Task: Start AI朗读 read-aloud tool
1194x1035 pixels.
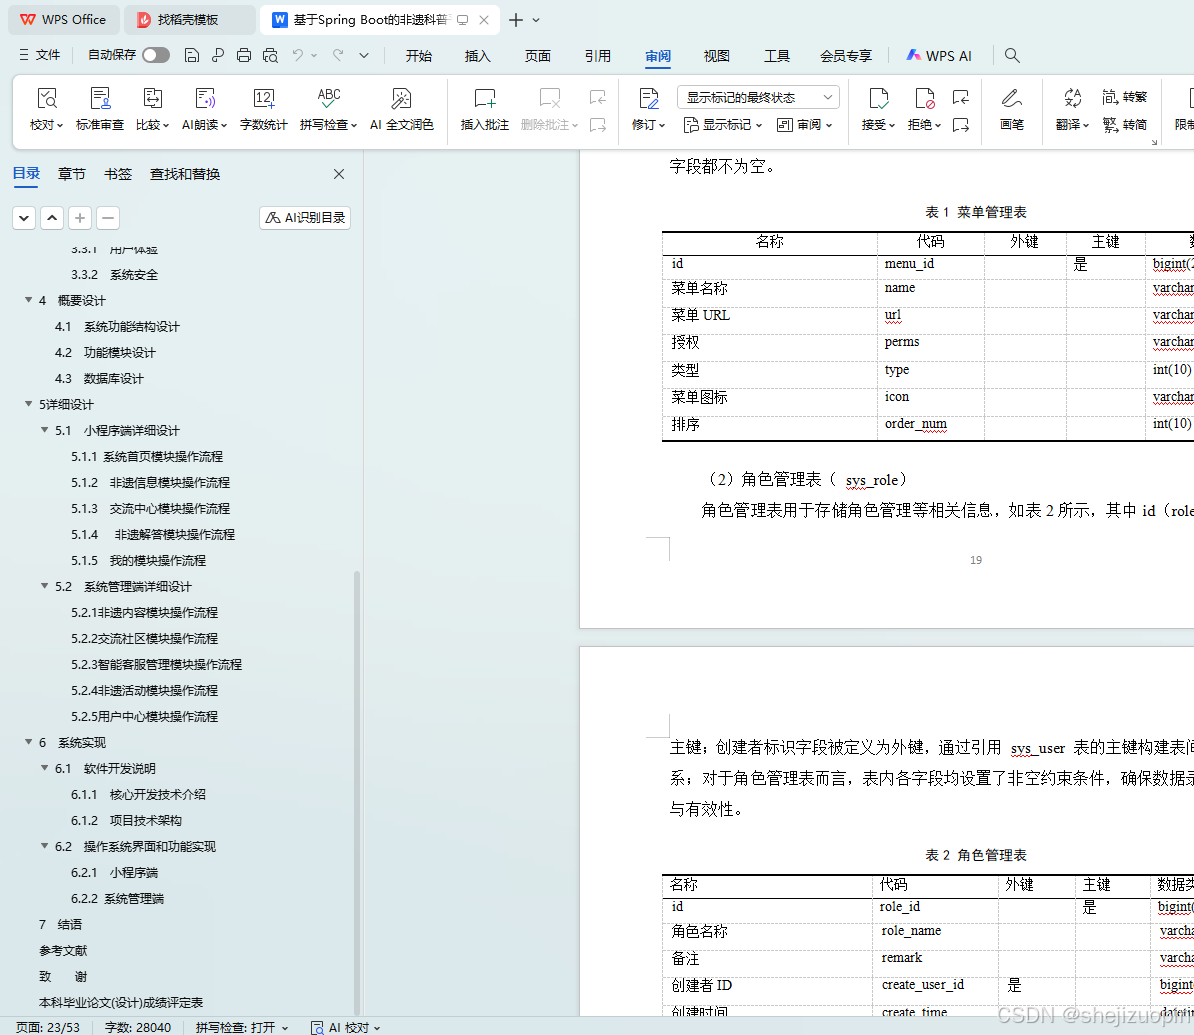Action: 205,109
